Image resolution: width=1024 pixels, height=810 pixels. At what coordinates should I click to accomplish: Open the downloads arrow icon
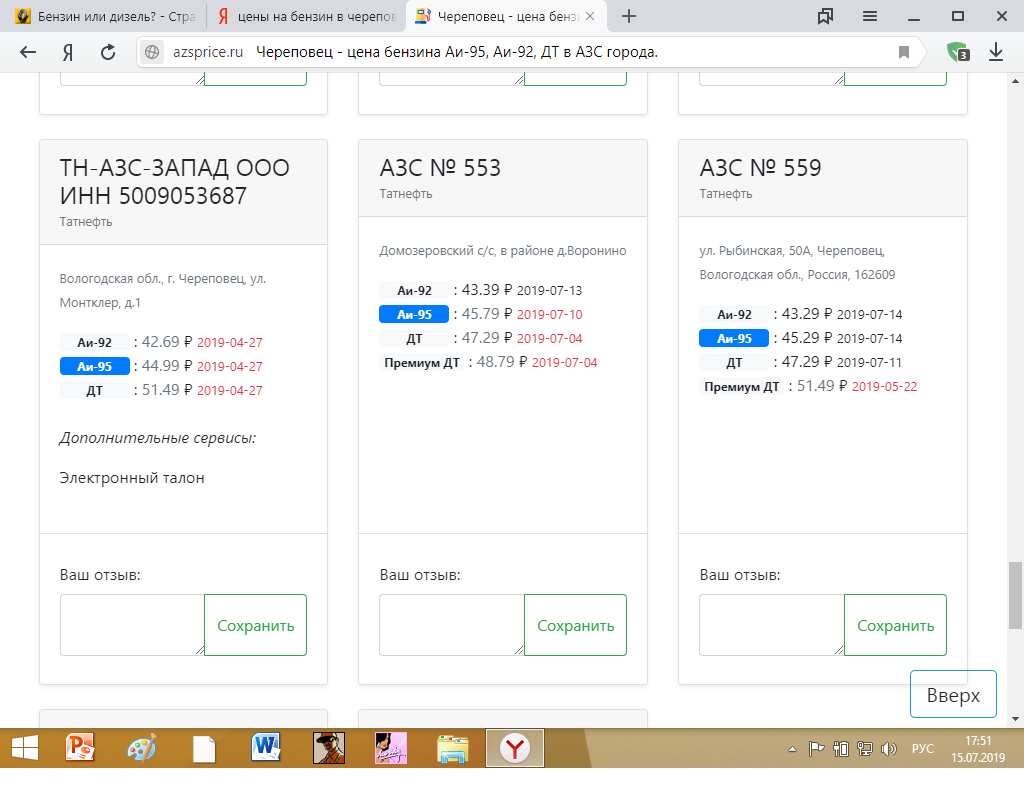click(x=996, y=52)
